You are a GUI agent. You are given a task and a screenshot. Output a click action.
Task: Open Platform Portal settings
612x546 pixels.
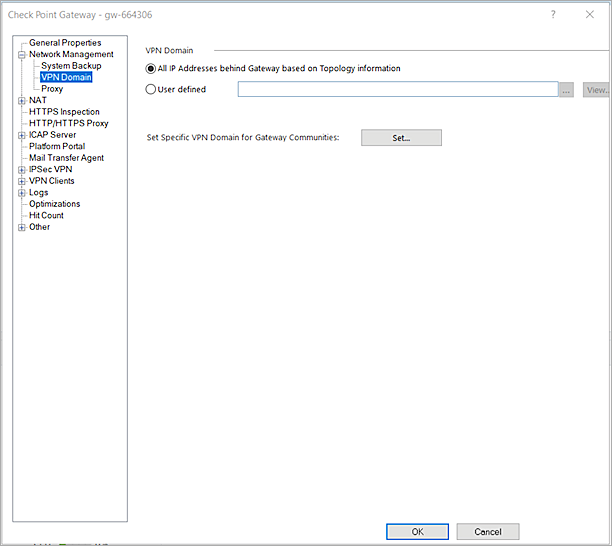57,146
